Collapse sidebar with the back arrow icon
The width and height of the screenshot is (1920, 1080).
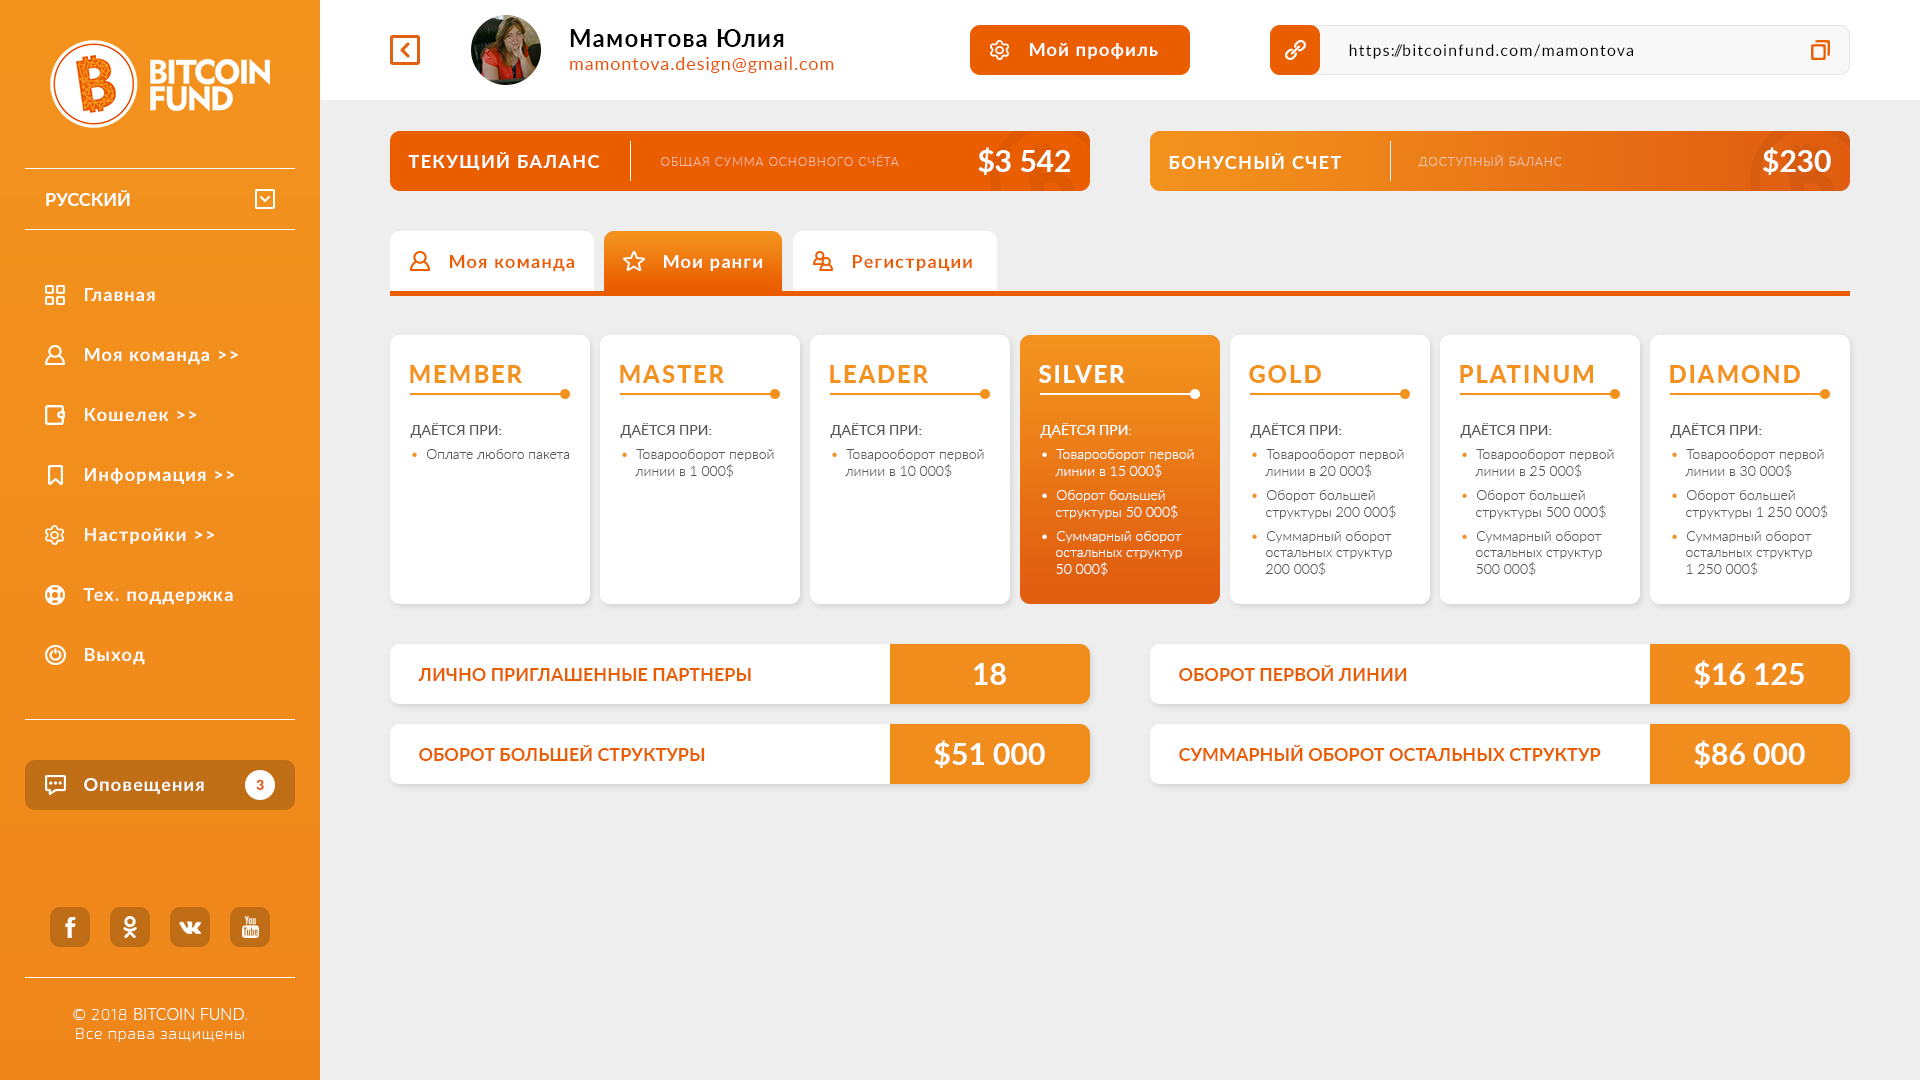click(405, 50)
